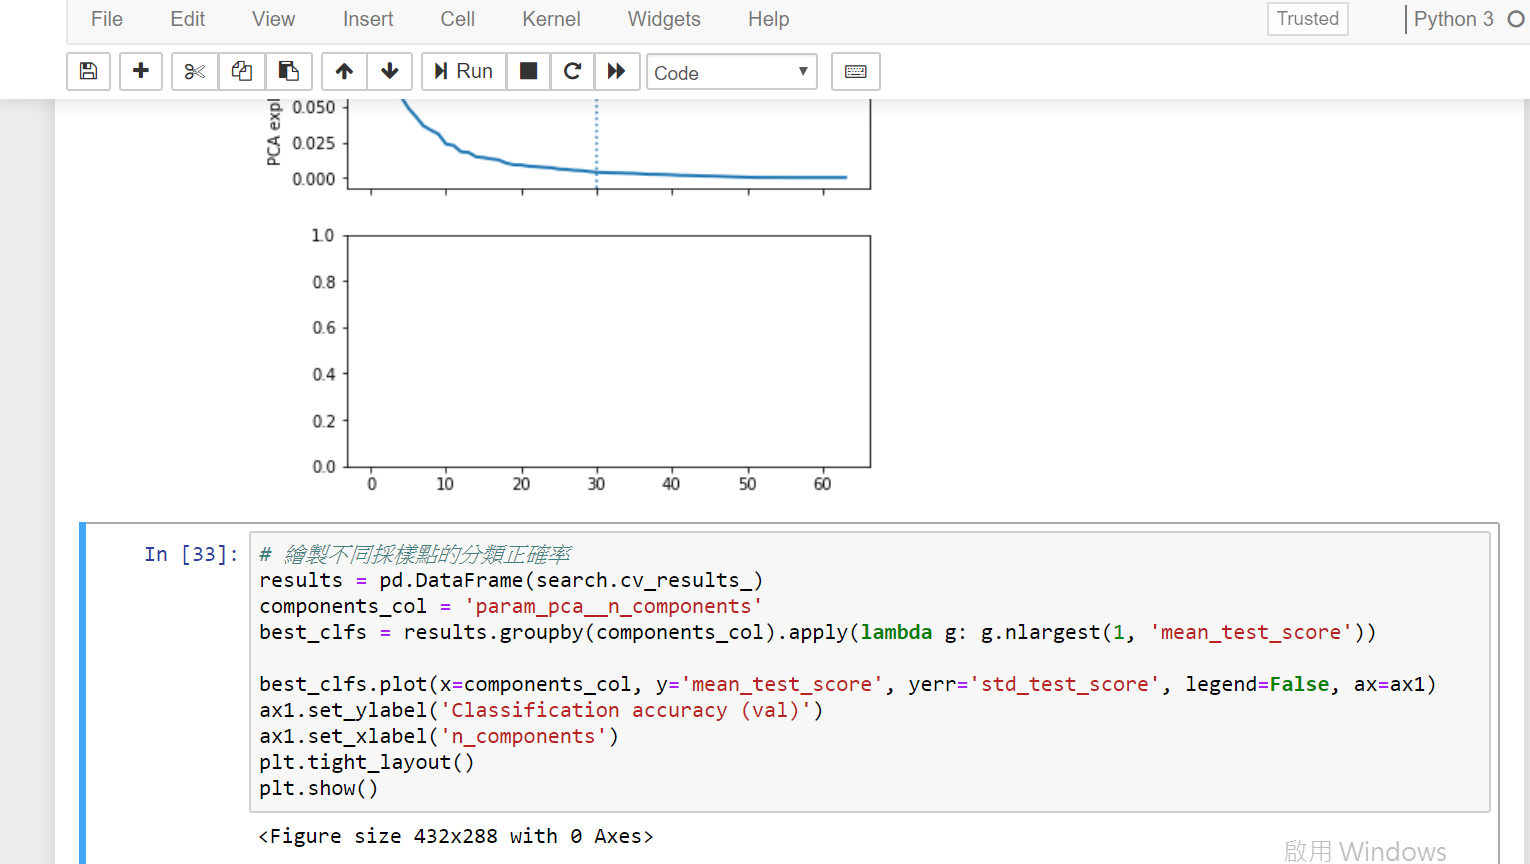
Task: Move selected cell down arrow
Action: 390,71
